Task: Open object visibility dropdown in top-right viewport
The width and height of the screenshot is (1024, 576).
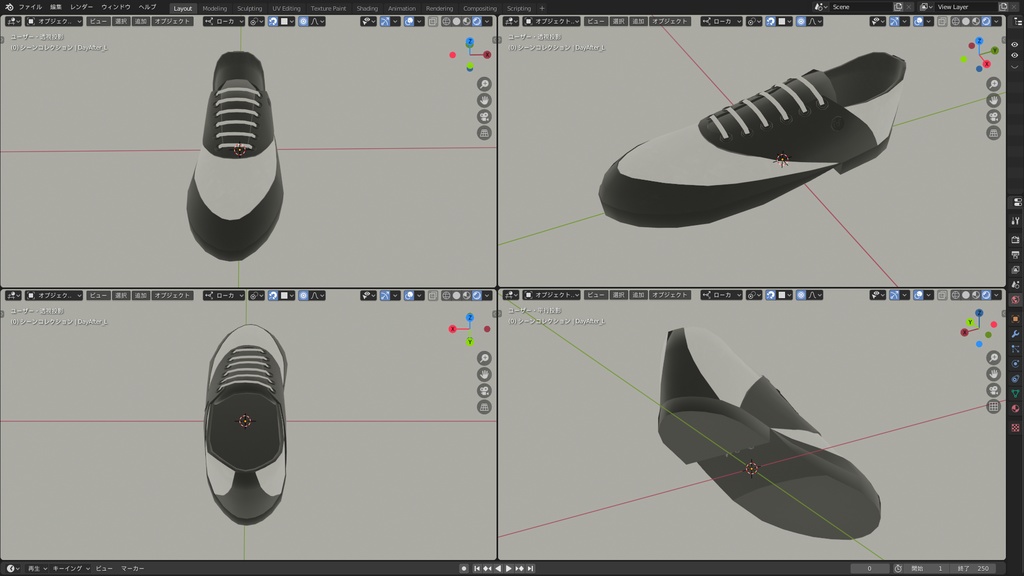Action: pos(878,22)
